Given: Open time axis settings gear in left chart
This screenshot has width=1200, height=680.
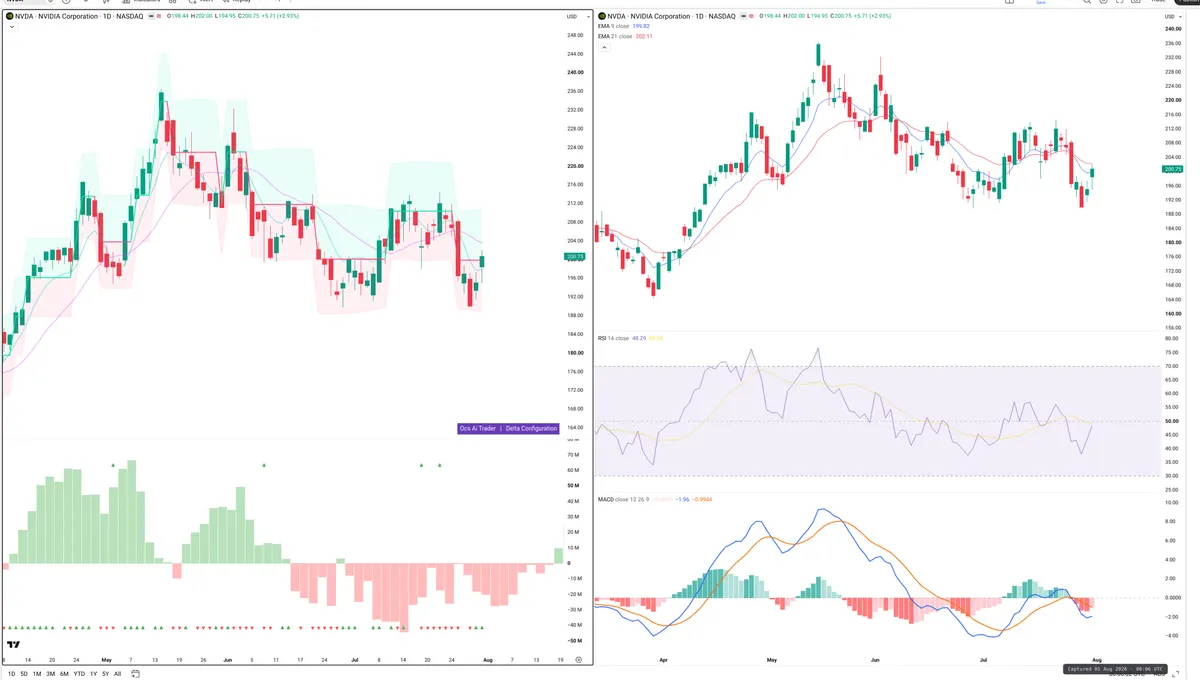Looking at the screenshot, I should tap(578, 660).
